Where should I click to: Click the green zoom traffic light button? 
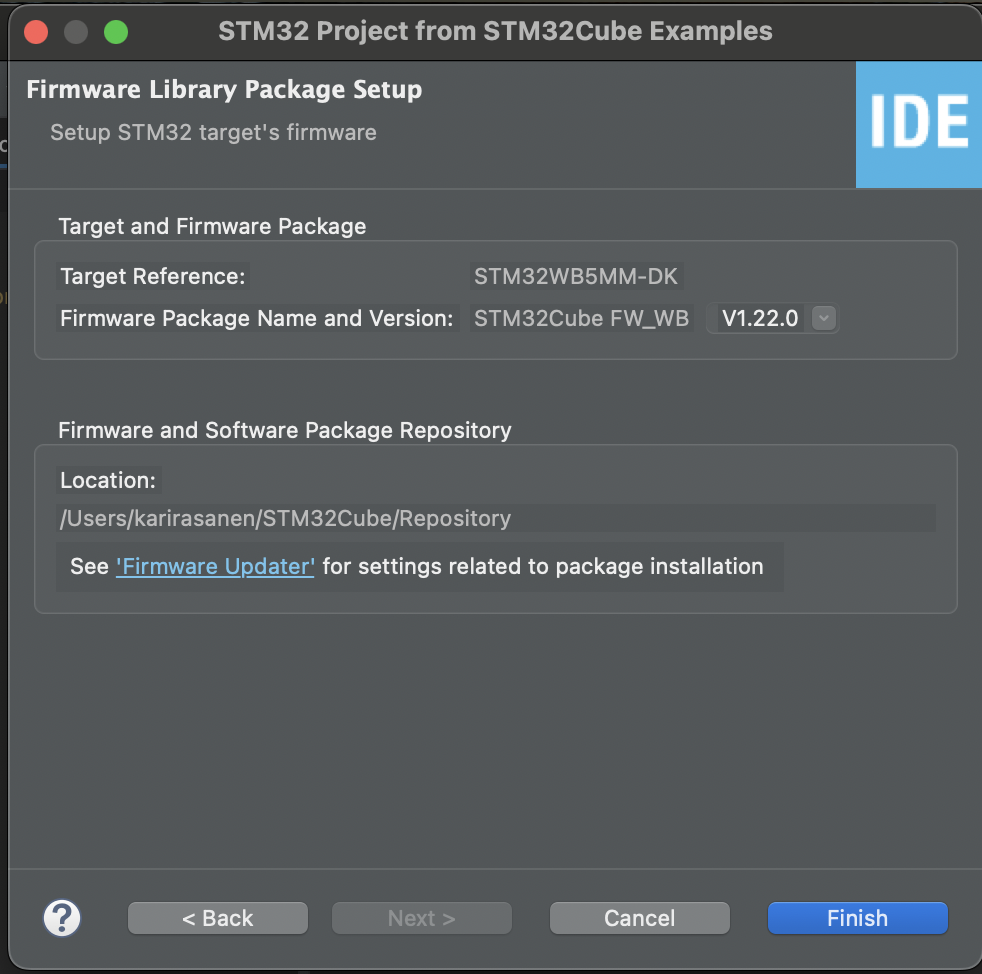pyautogui.click(x=116, y=31)
